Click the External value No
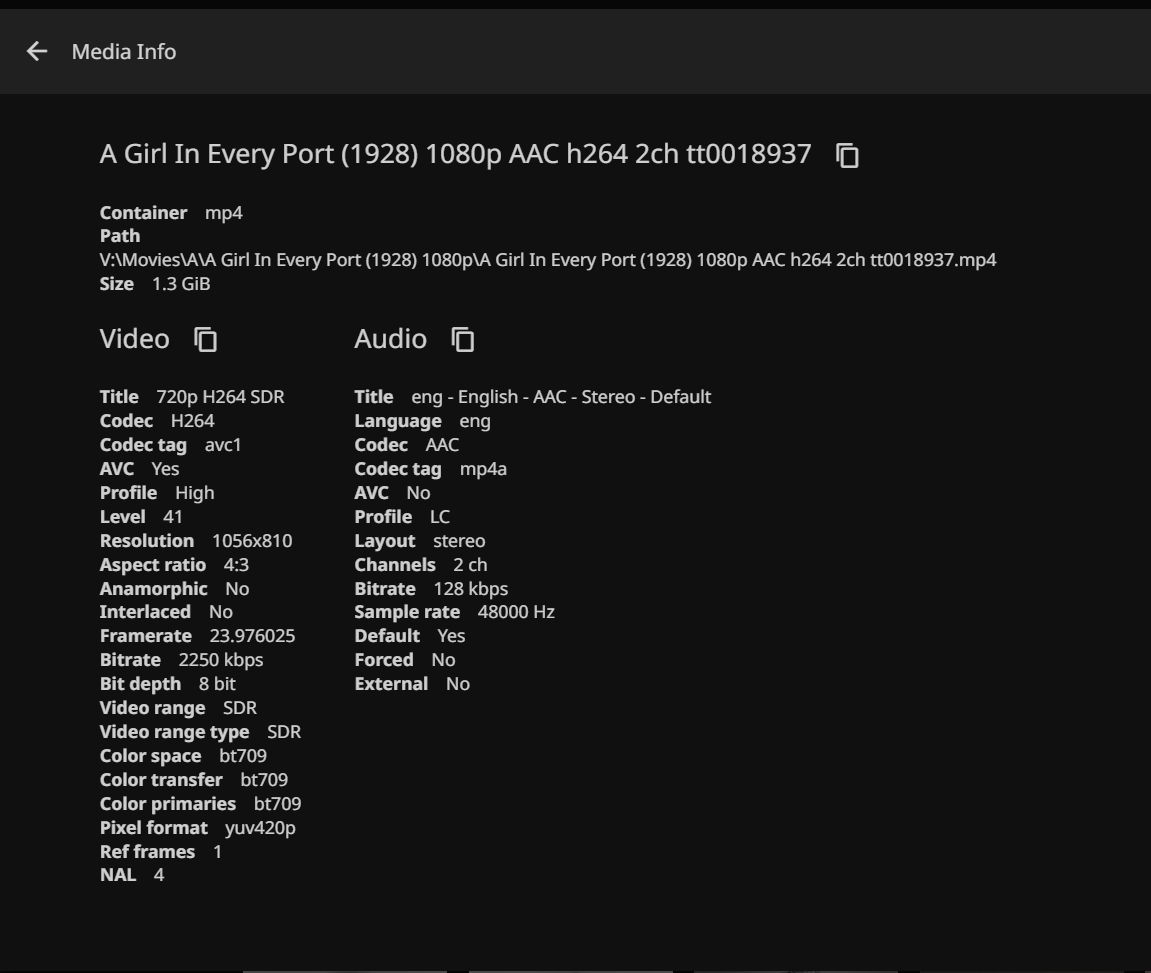The height and width of the screenshot is (973, 1151). pos(458,684)
